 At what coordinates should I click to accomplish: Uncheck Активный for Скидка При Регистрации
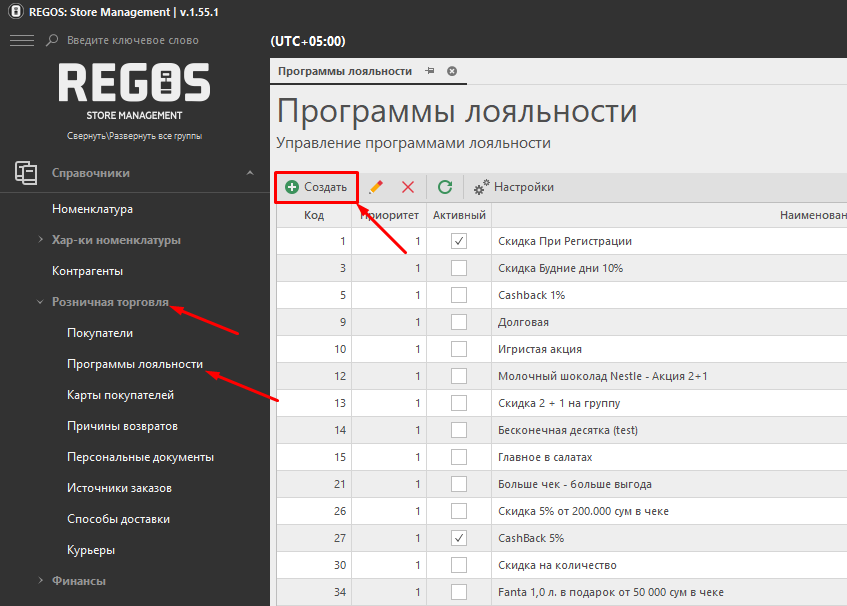click(x=459, y=241)
